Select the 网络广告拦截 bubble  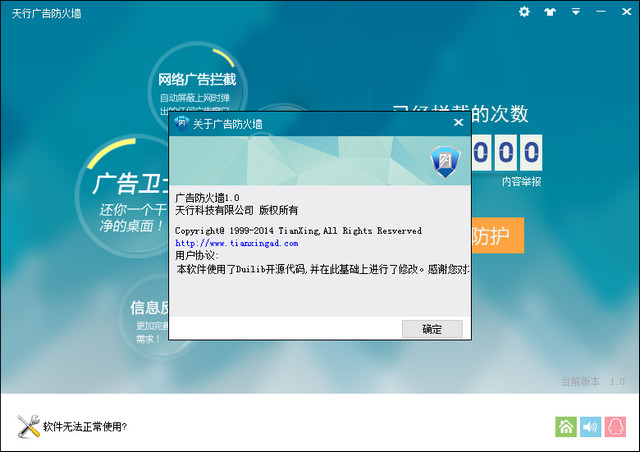click(196, 80)
